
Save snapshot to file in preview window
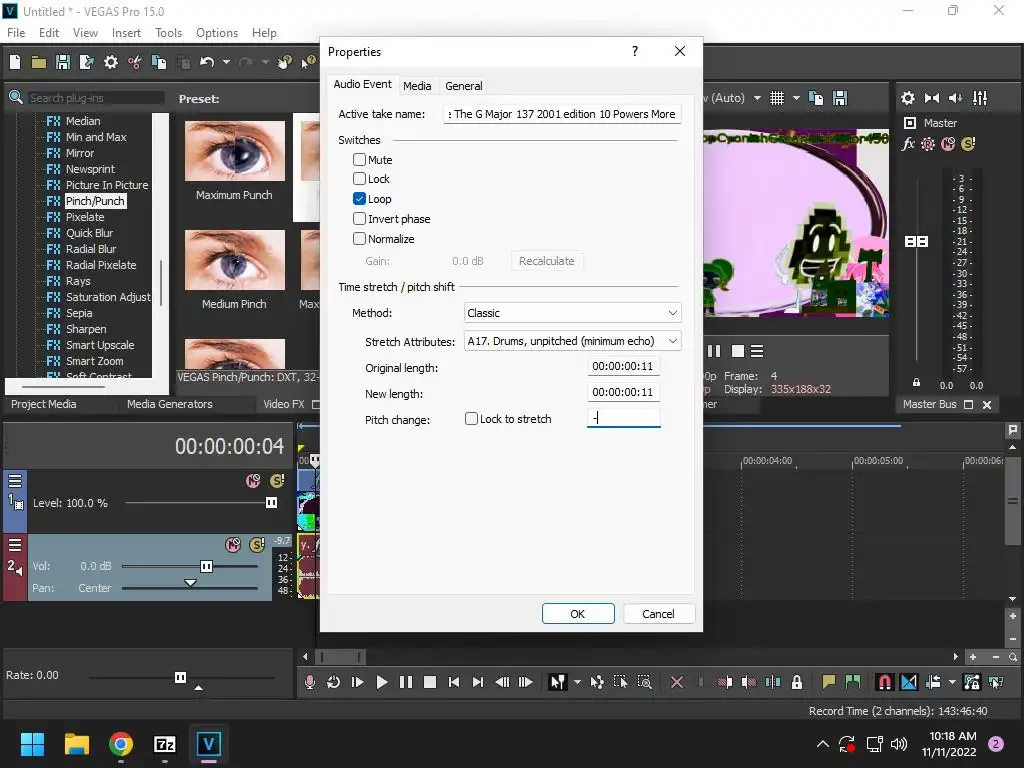(x=840, y=98)
